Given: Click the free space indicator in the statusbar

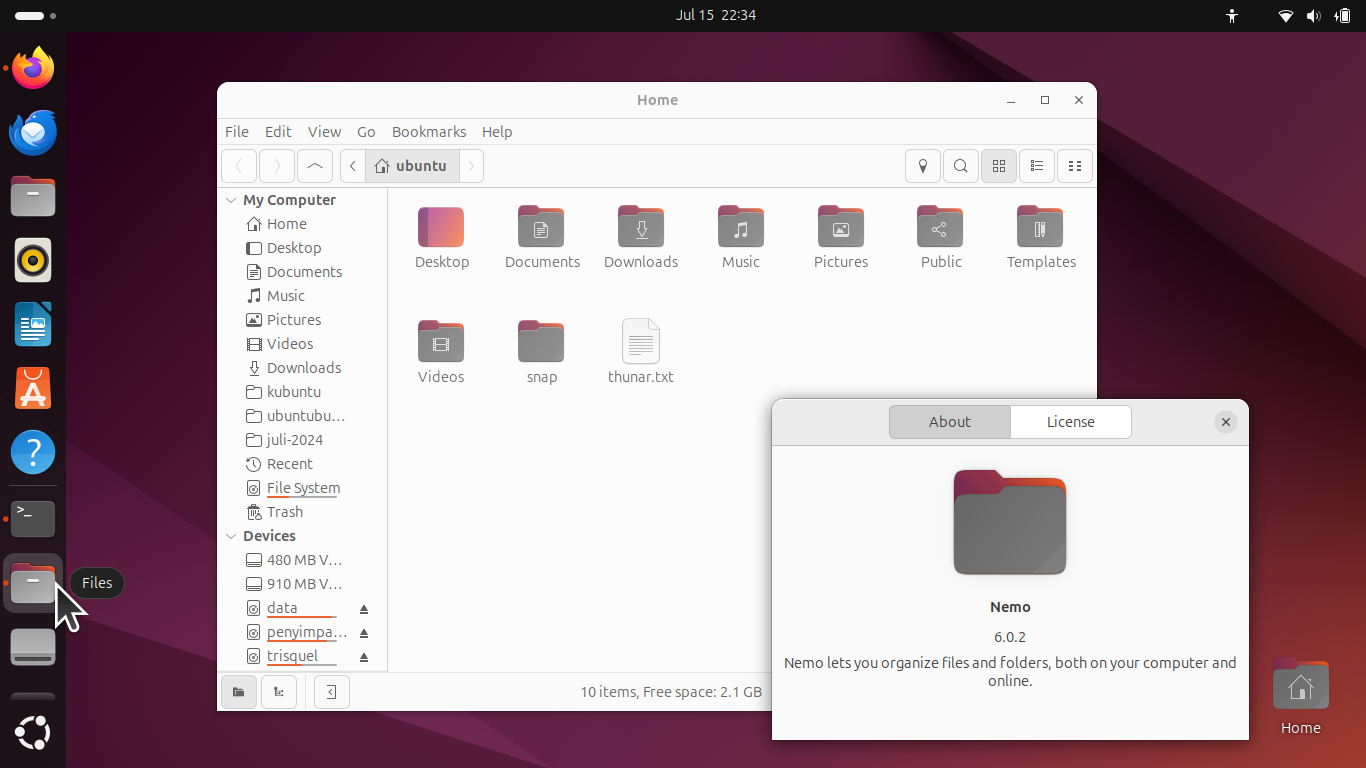Looking at the screenshot, I should 670,691.
